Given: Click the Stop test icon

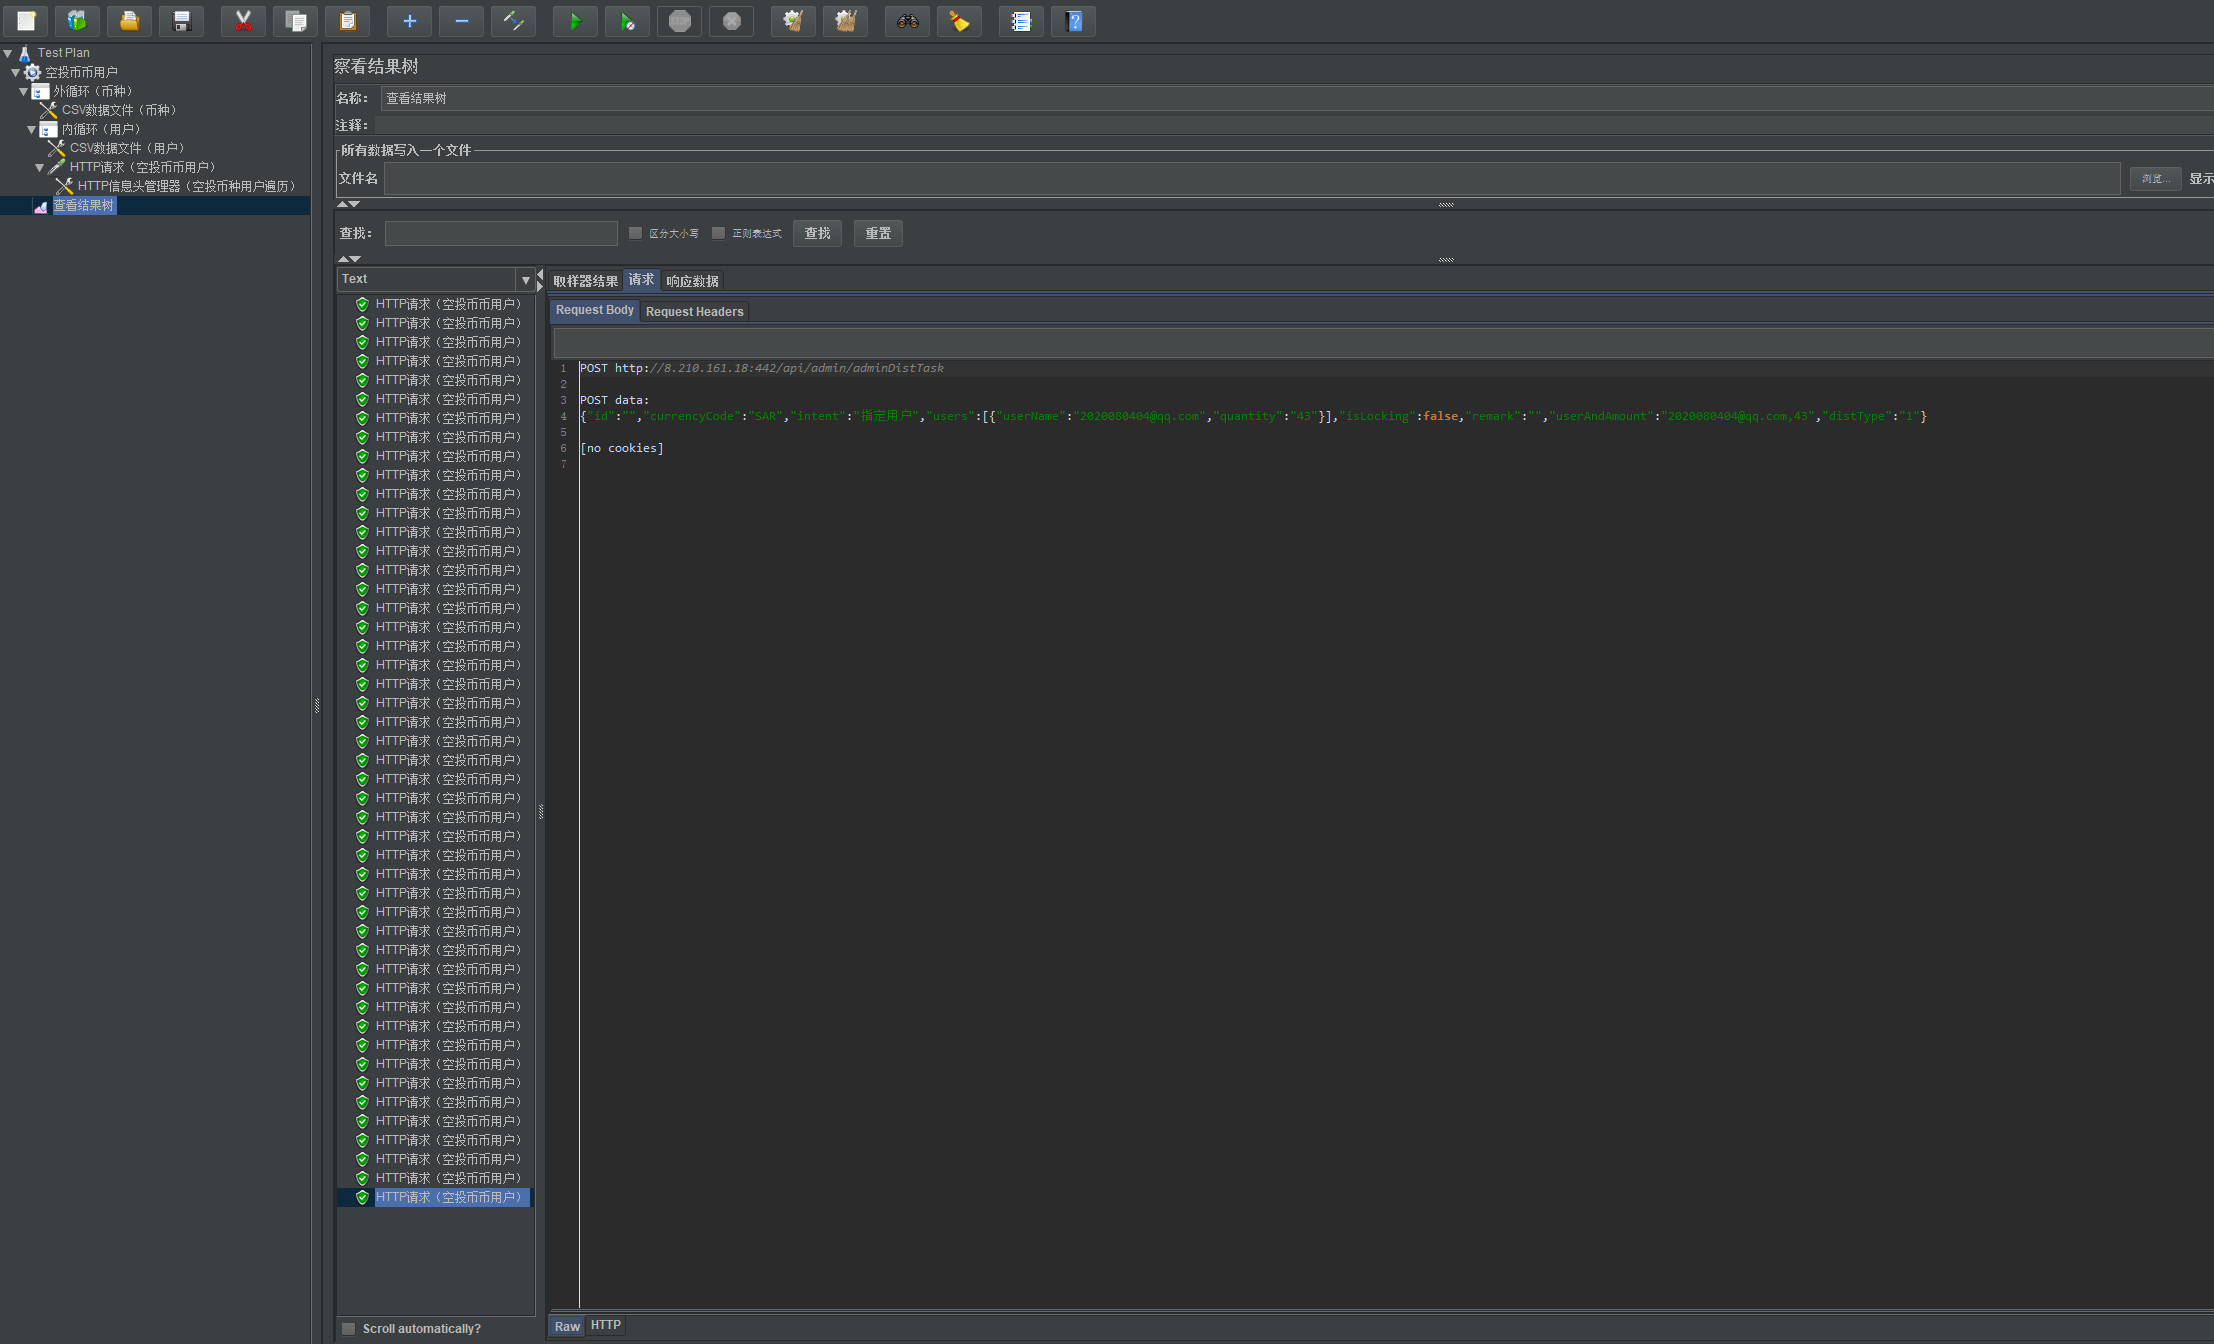Looking at the screenshot, I should point(679,21).
